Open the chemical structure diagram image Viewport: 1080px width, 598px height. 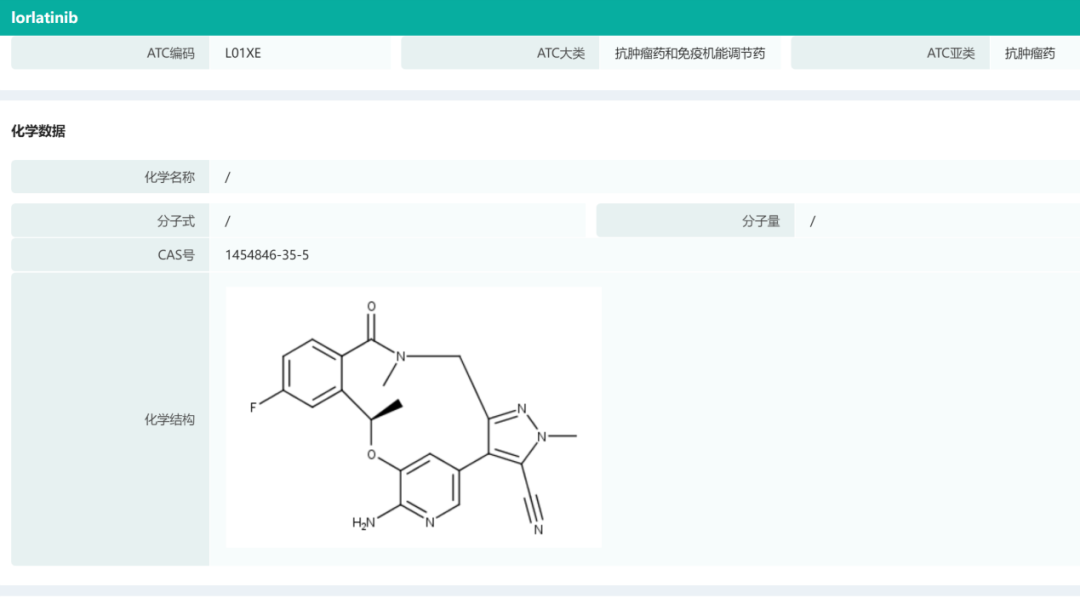click(x=415, y=416)
